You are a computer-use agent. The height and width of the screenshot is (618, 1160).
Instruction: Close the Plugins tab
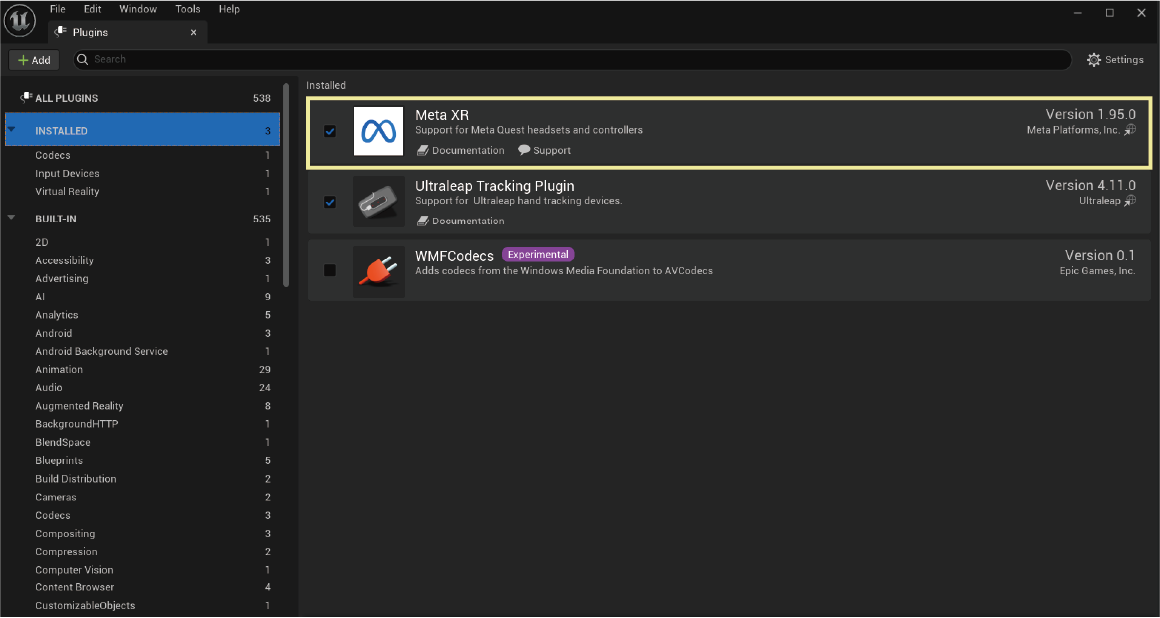click(194, 33)
